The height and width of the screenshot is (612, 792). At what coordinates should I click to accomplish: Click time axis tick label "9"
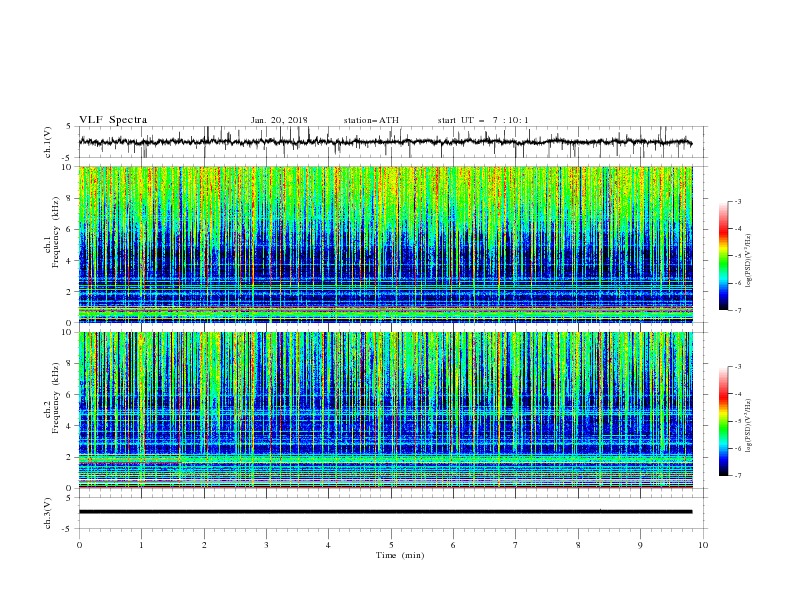pos(640,545)
